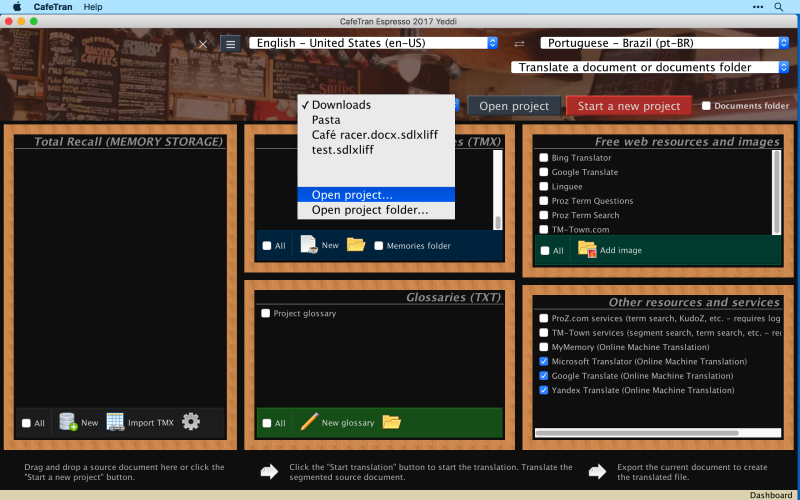Click the X icon beside the menu button
The height and width of the screenshot is (500, 800).
point(203,44)
